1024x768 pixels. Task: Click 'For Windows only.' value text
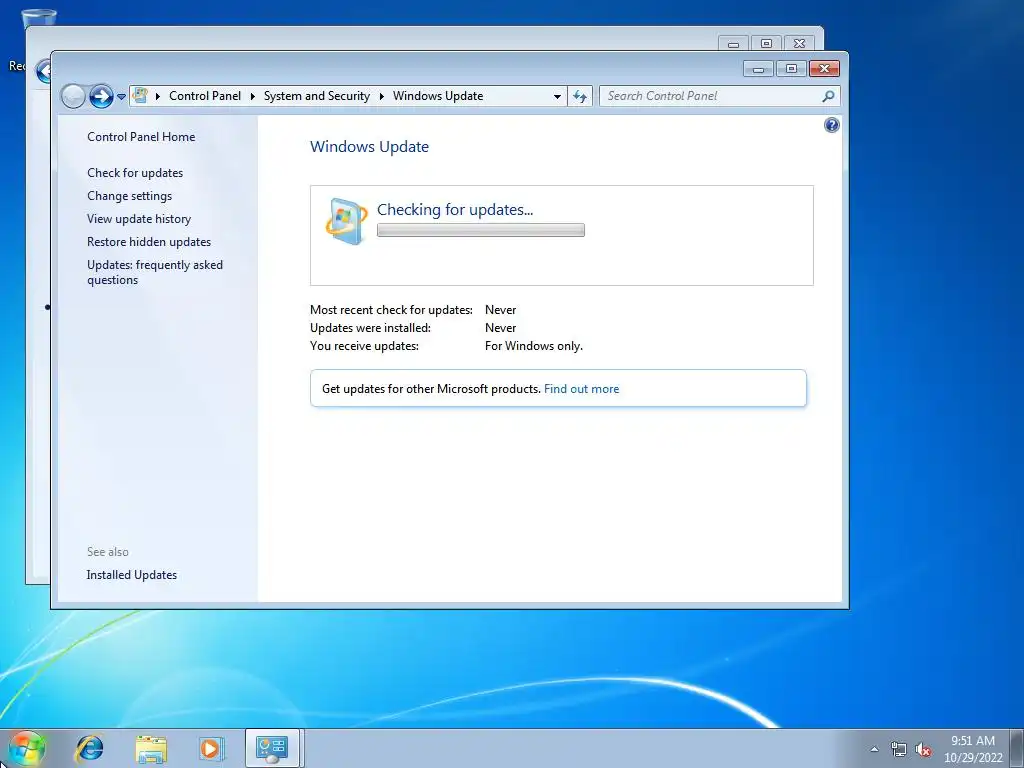tap(534, 345)
